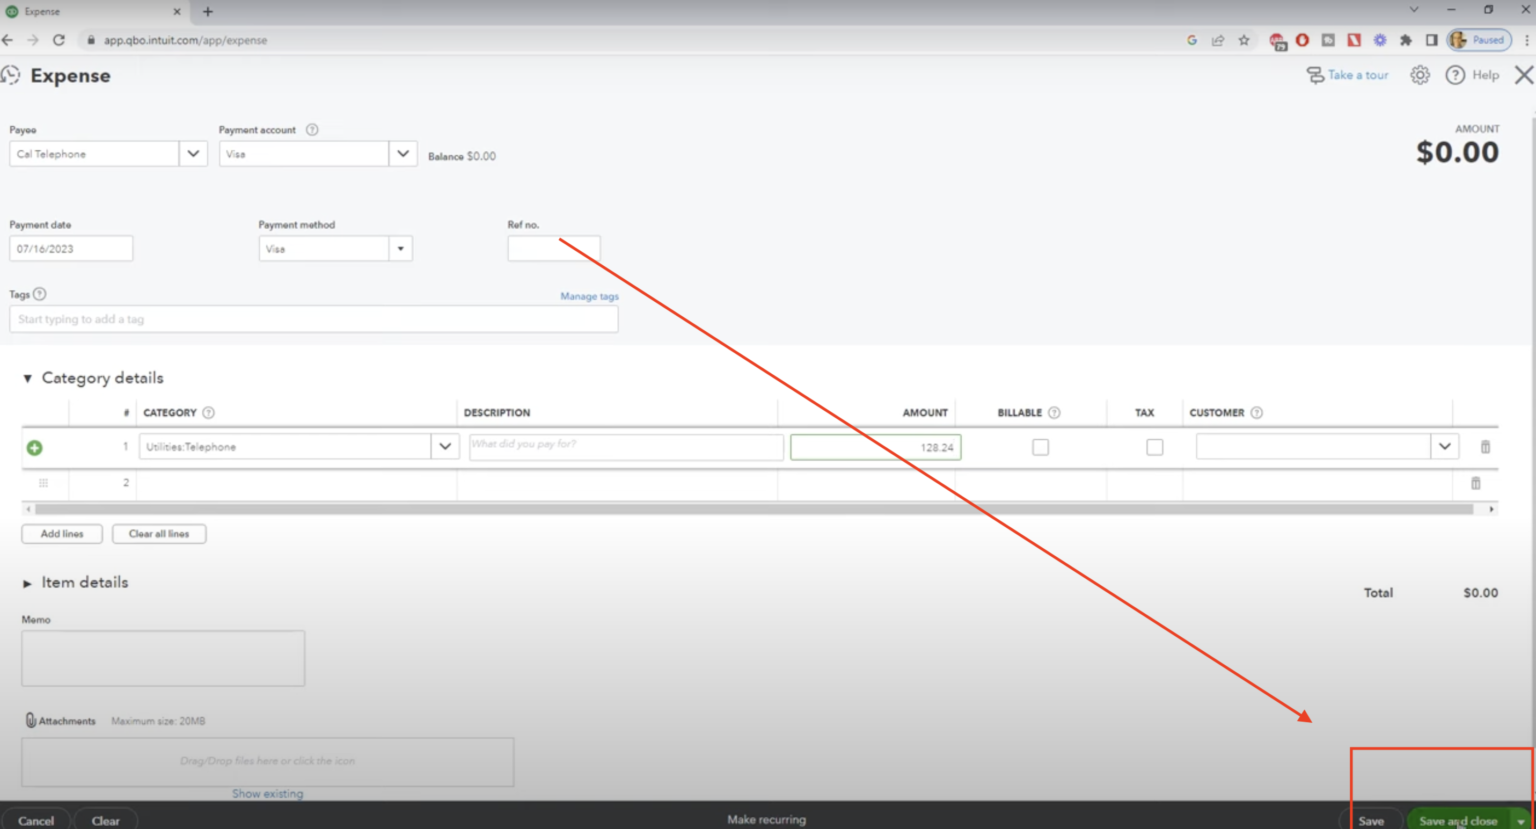Add a new line with the green plus icon
This screenshot has height=829, width=1536.
(34, 447)
